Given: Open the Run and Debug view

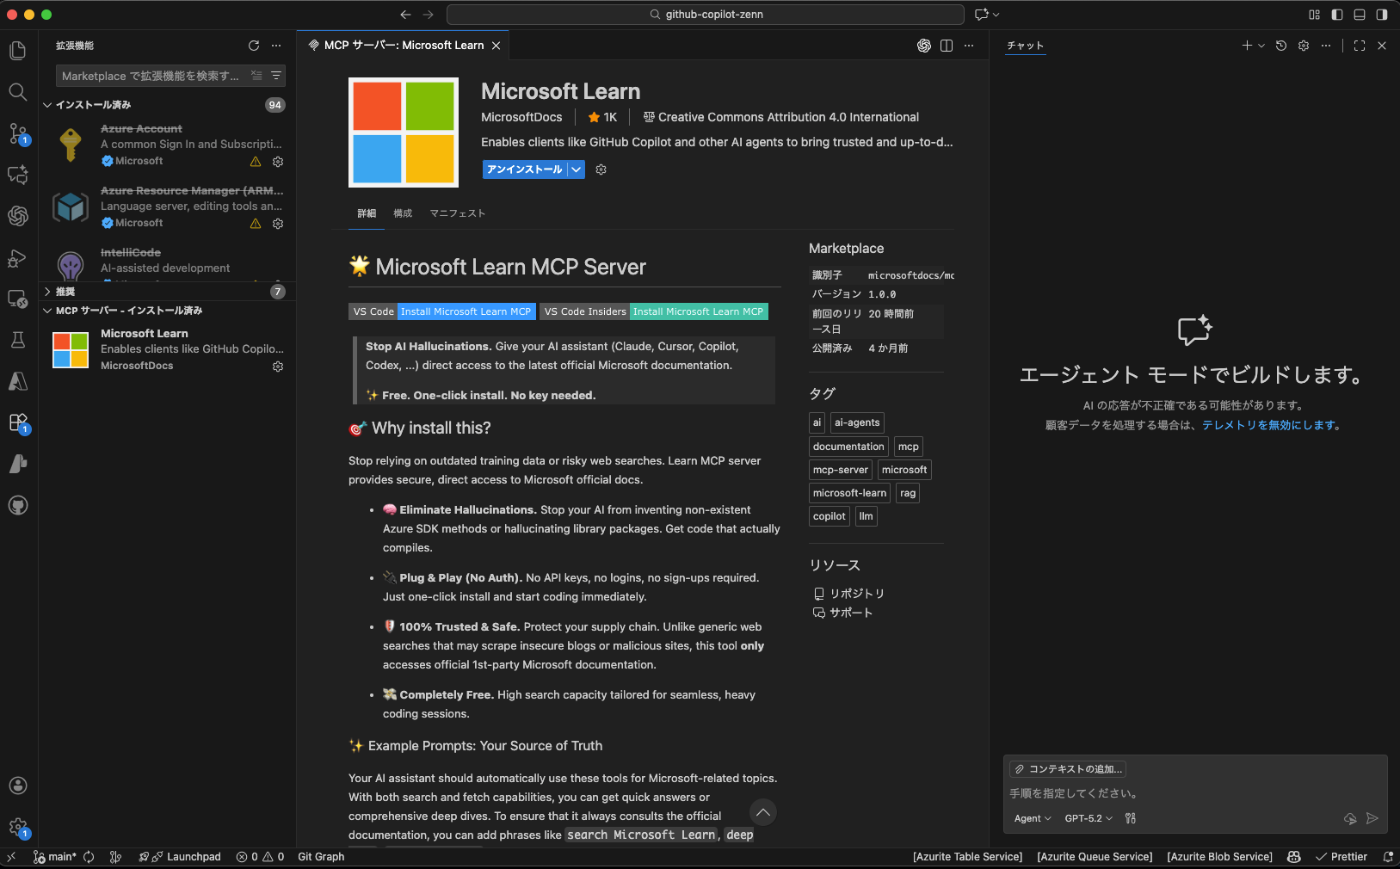Looking at the screenshot, I should [17, 257].
